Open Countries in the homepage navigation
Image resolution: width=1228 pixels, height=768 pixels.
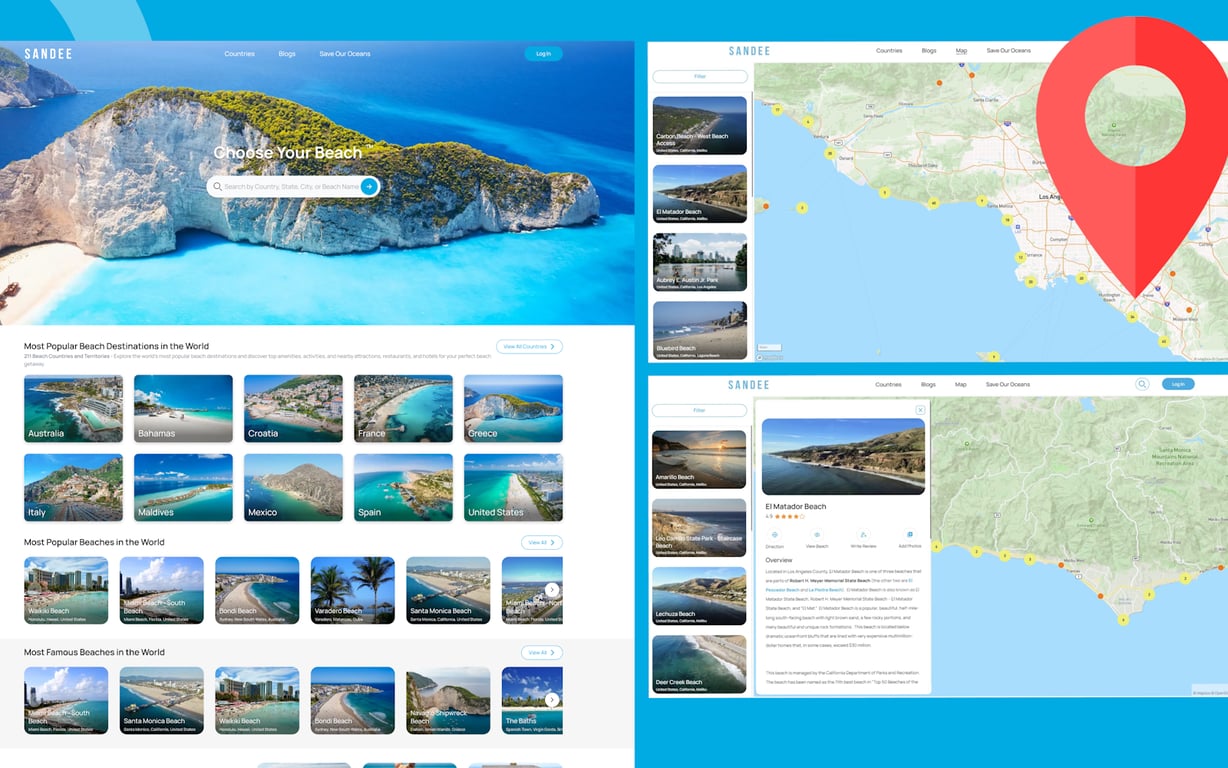tap(240, 54)
